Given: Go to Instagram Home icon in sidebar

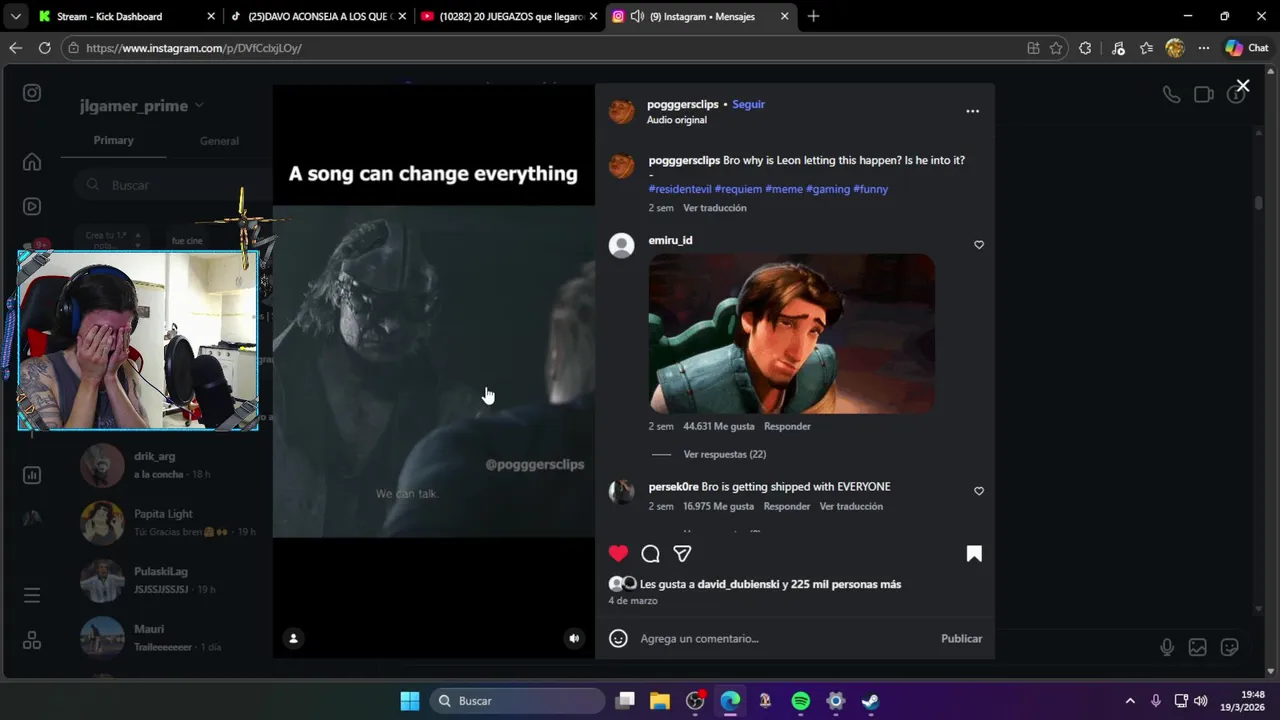Looking at the screenshot, I should pyautogui.click(x=32, y=162).
